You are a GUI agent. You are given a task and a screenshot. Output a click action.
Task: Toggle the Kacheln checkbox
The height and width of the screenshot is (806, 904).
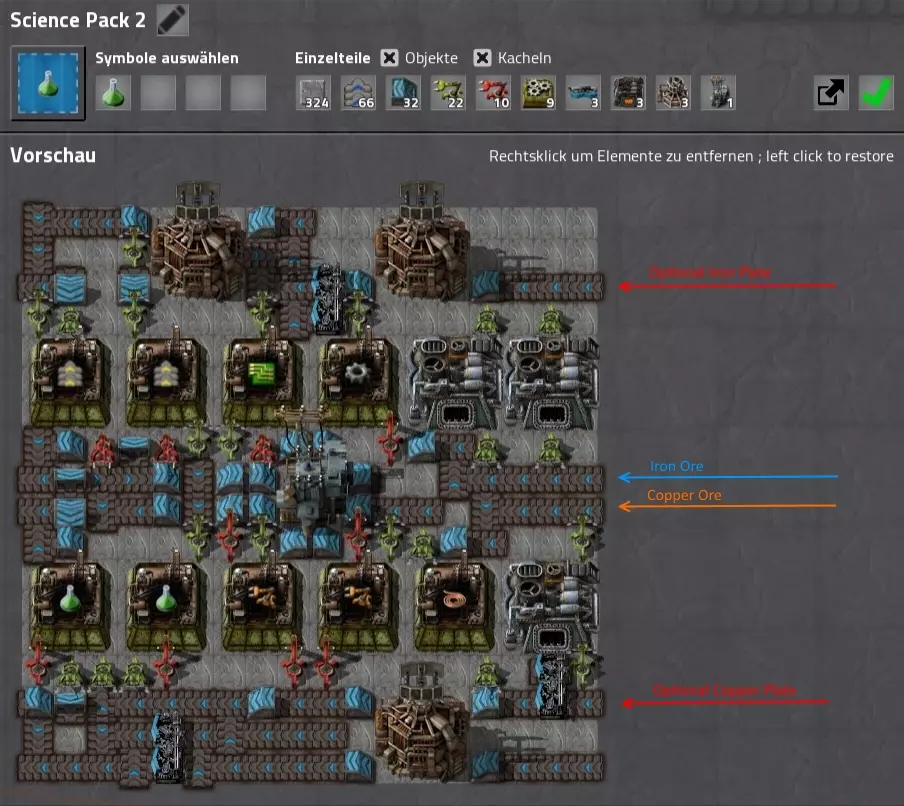click(483, 58)
